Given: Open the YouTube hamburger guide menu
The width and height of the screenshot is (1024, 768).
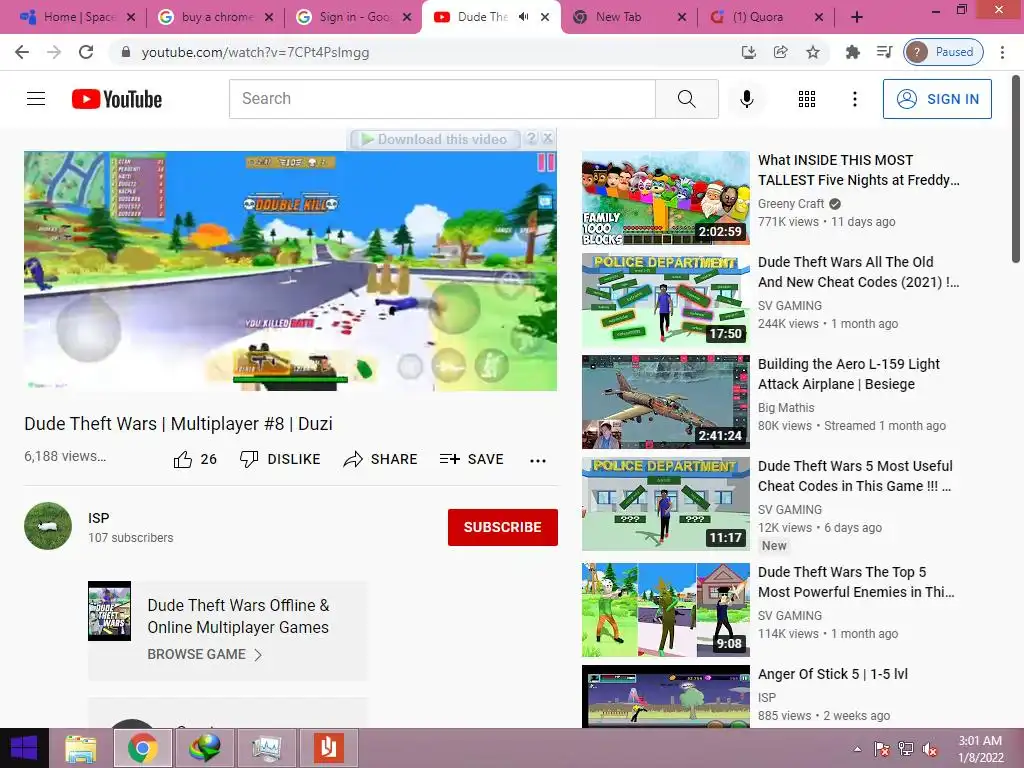Looking at the screenshot, I should (x=36, y=99).
